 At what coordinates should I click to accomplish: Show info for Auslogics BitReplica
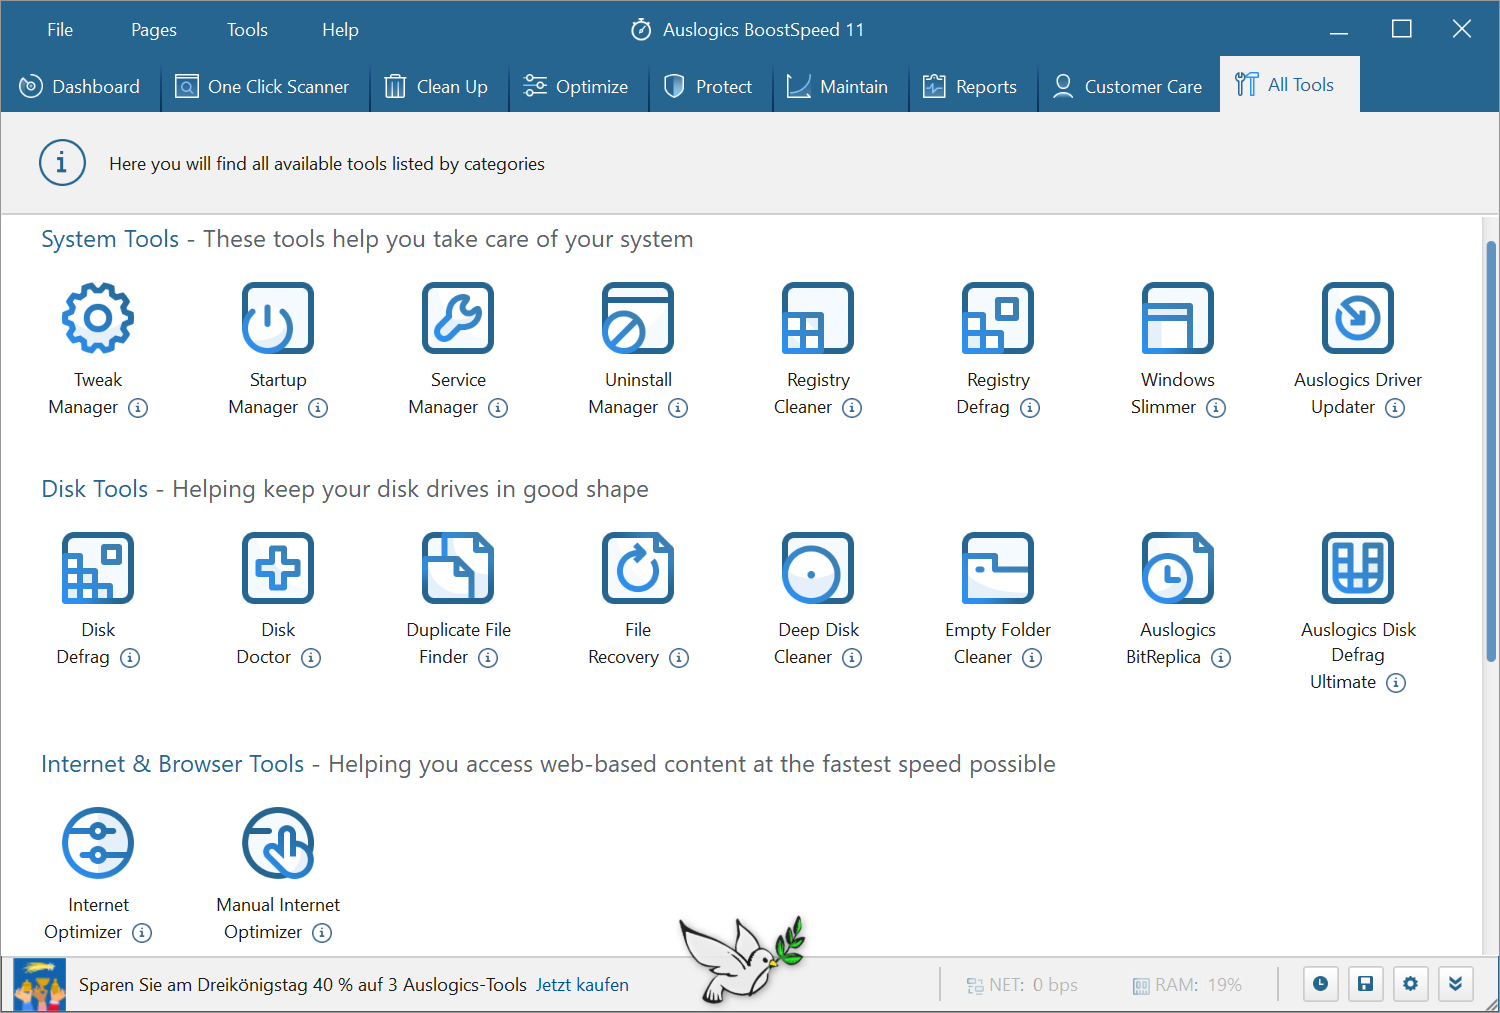click(x=1221, y=658)
